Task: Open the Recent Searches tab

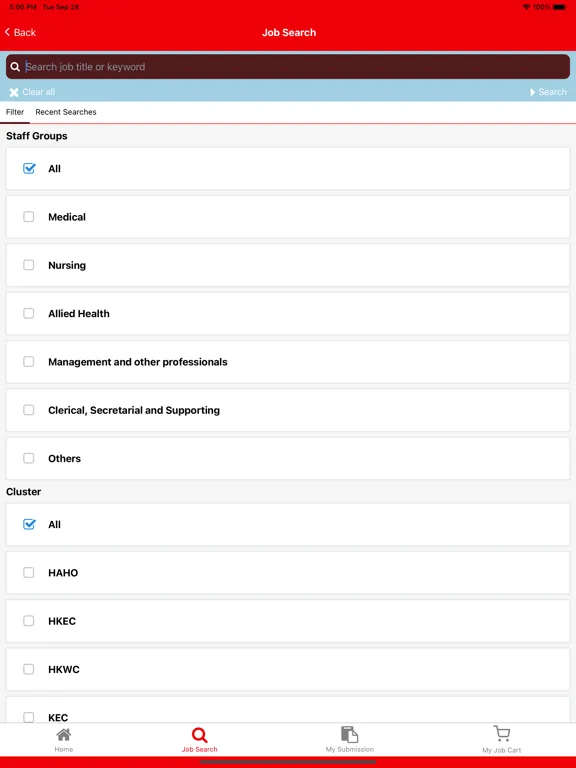Action: pos(66,112)
